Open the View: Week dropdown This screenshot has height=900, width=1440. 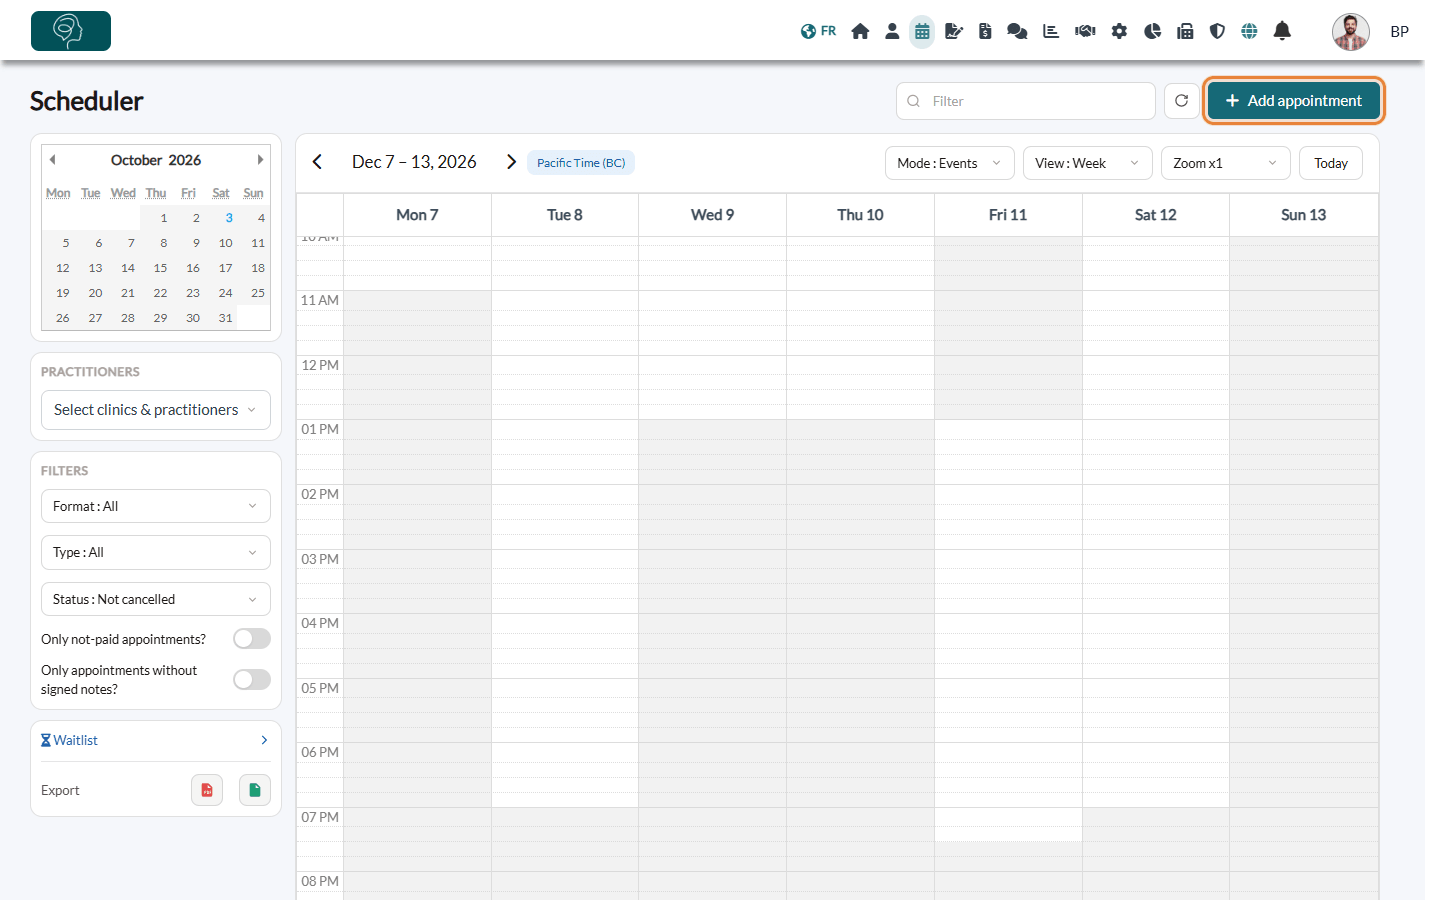click(x=1088, y=163)
